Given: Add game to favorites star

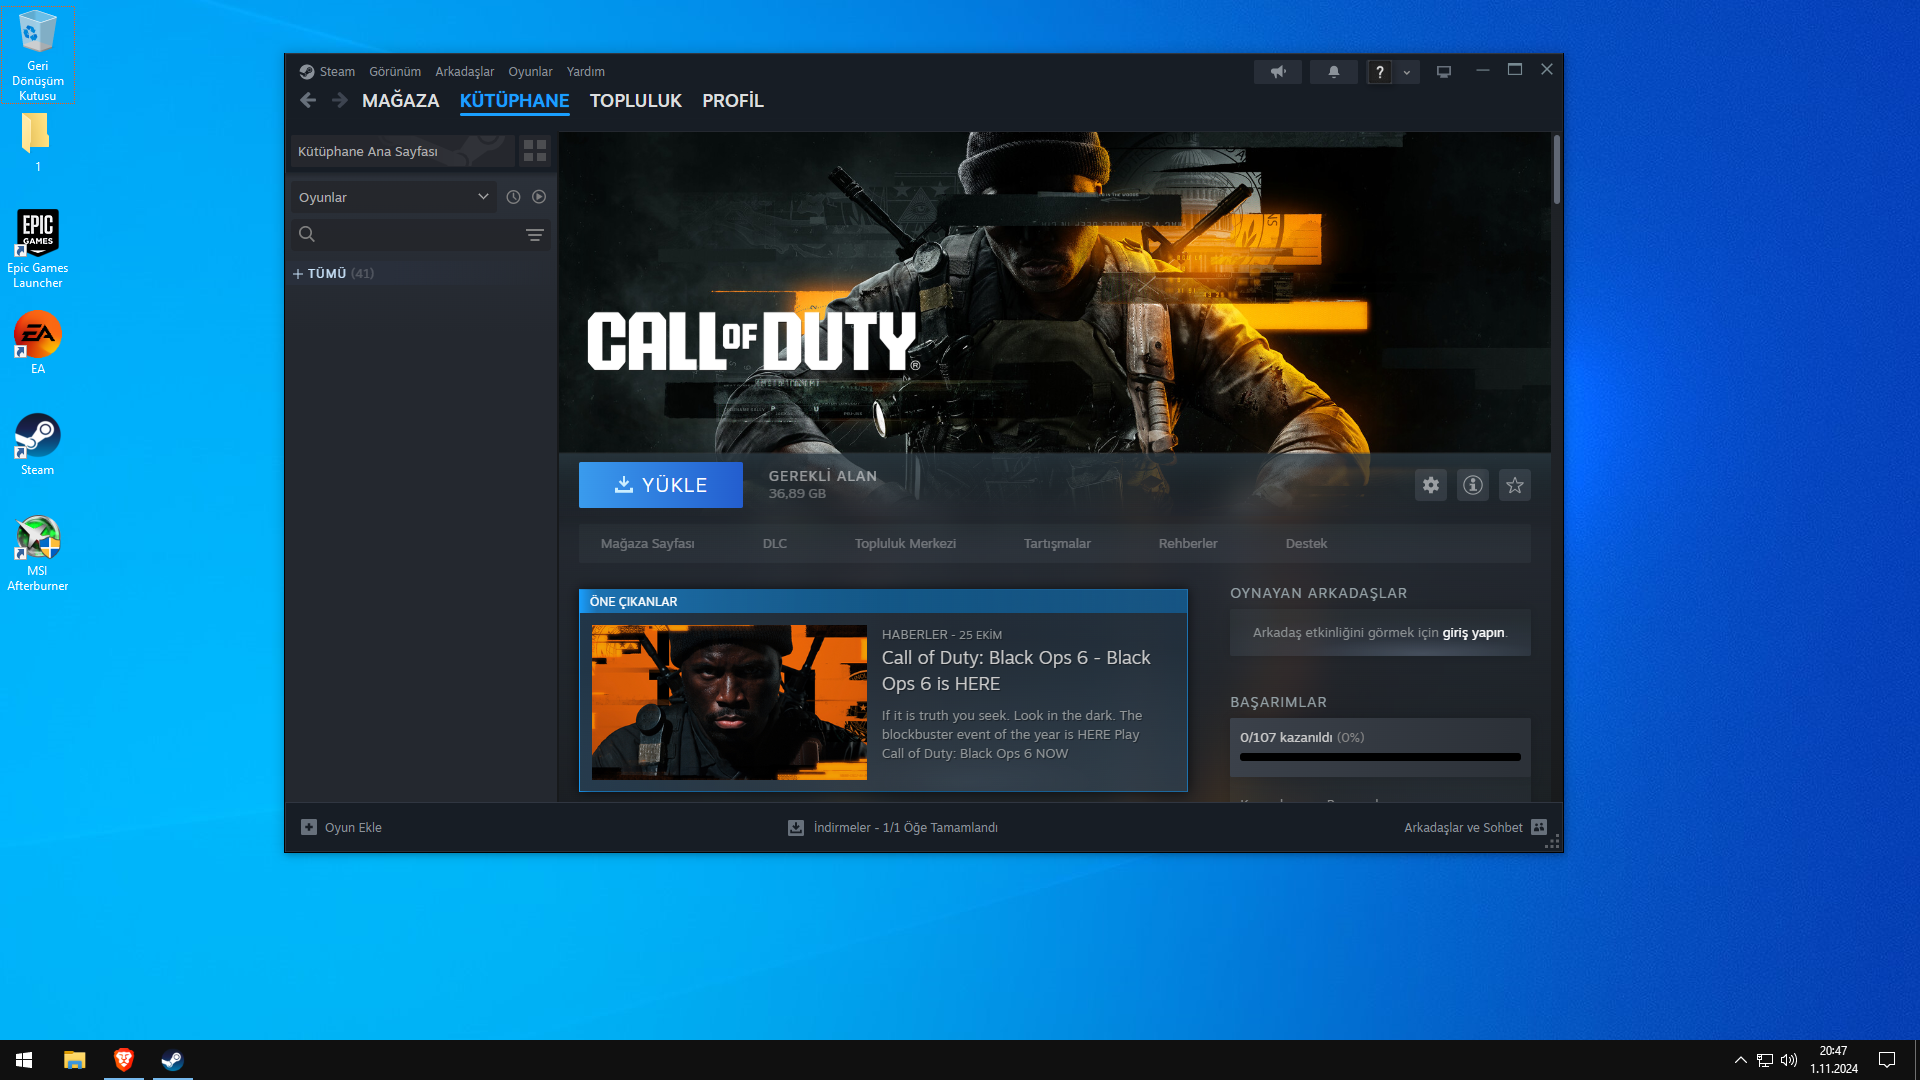Looking at the screenshot, I should click(1515, 485).
